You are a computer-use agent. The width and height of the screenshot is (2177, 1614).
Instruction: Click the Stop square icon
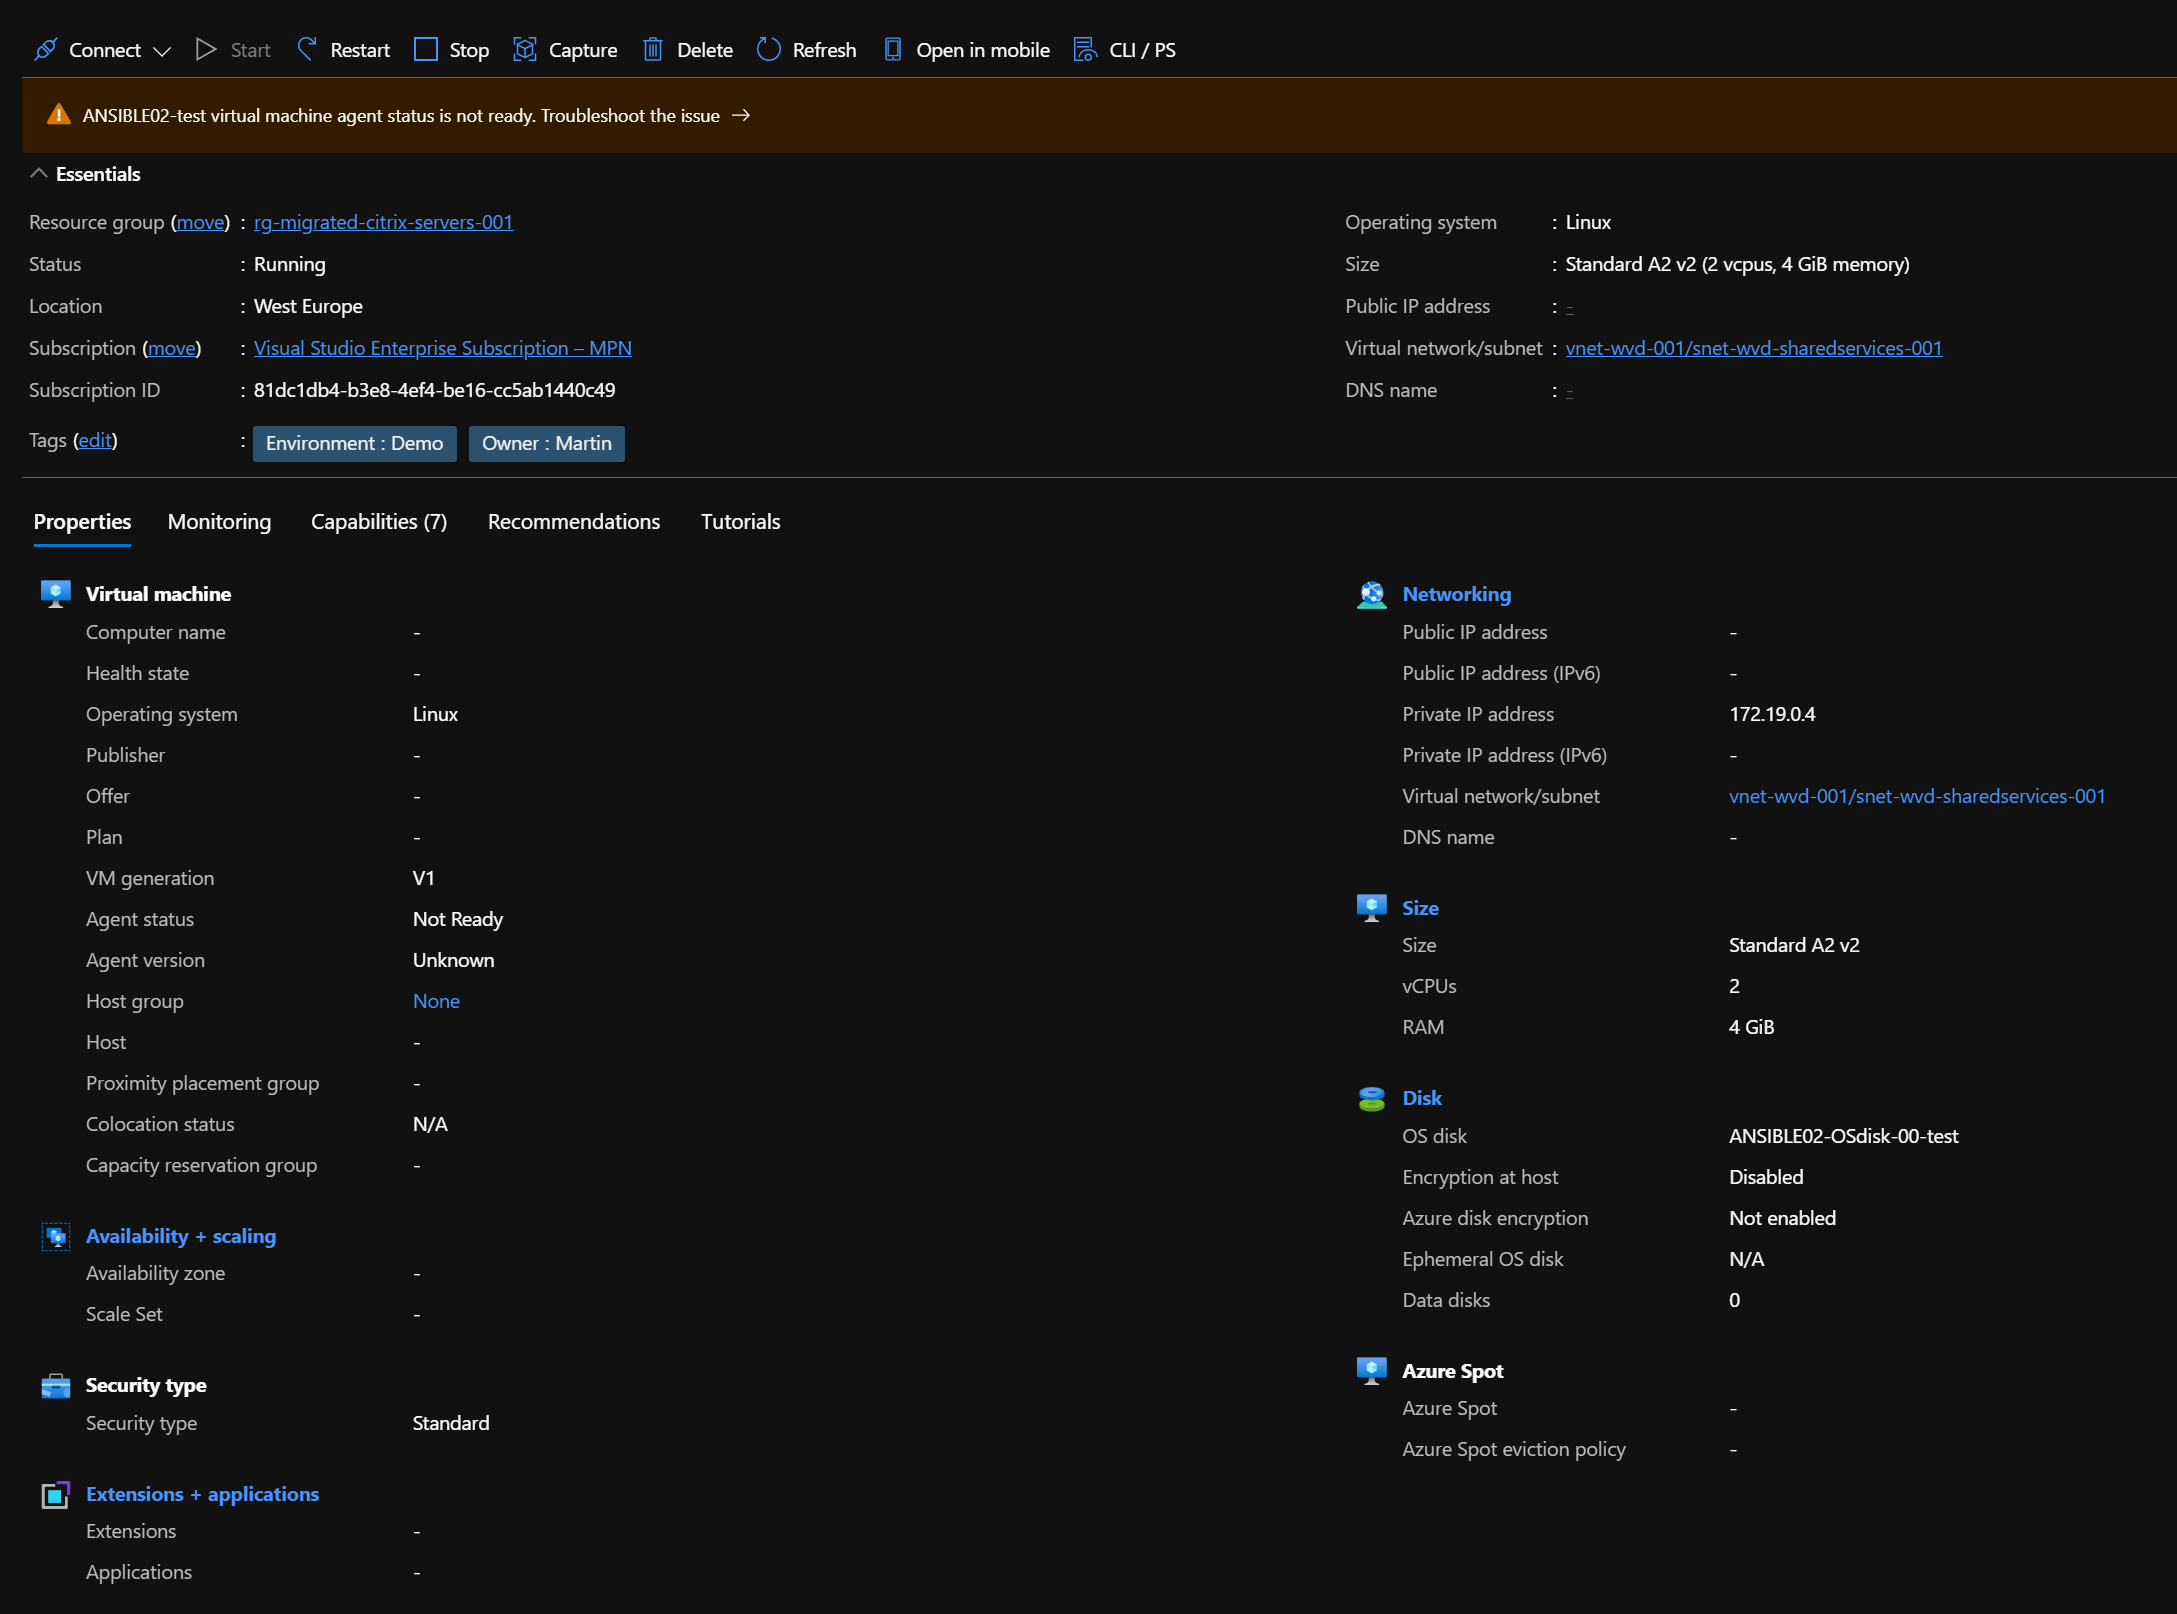[x=426, y=50]
